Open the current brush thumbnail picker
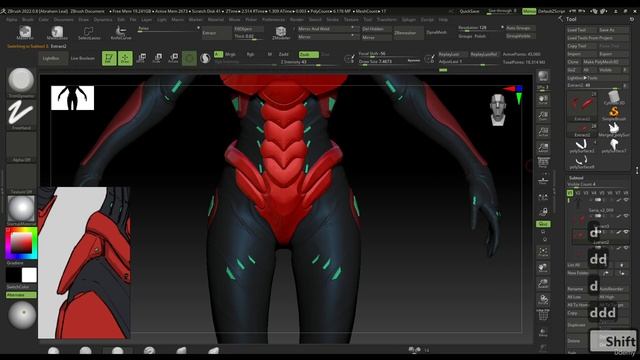 [21, 83]
